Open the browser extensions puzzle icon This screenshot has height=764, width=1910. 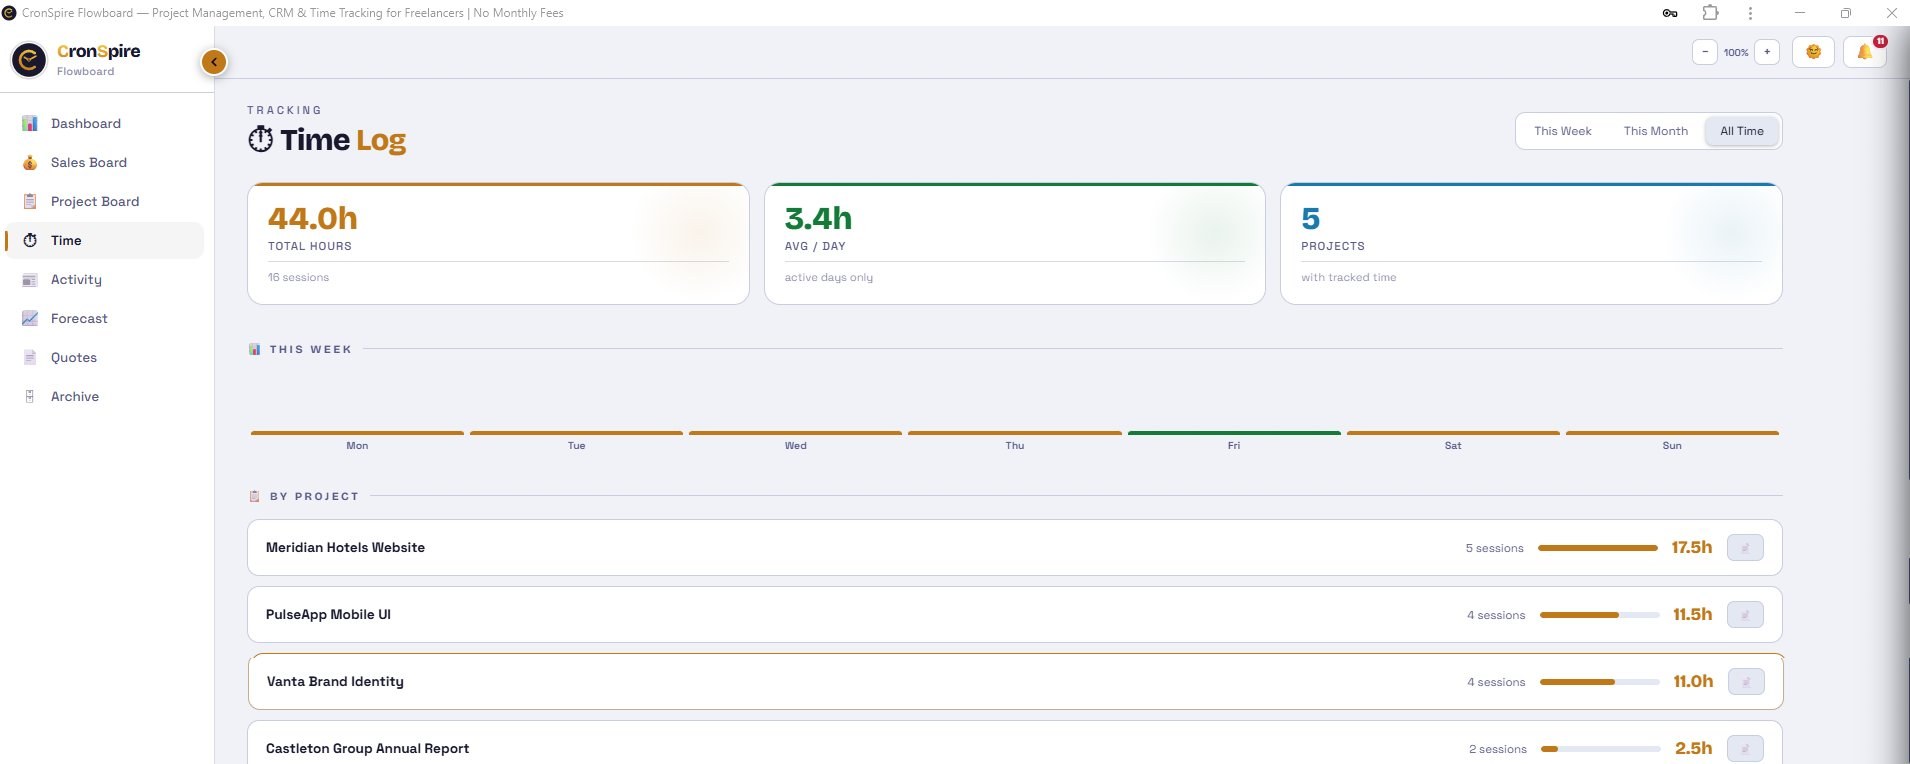click(1710, 13)
